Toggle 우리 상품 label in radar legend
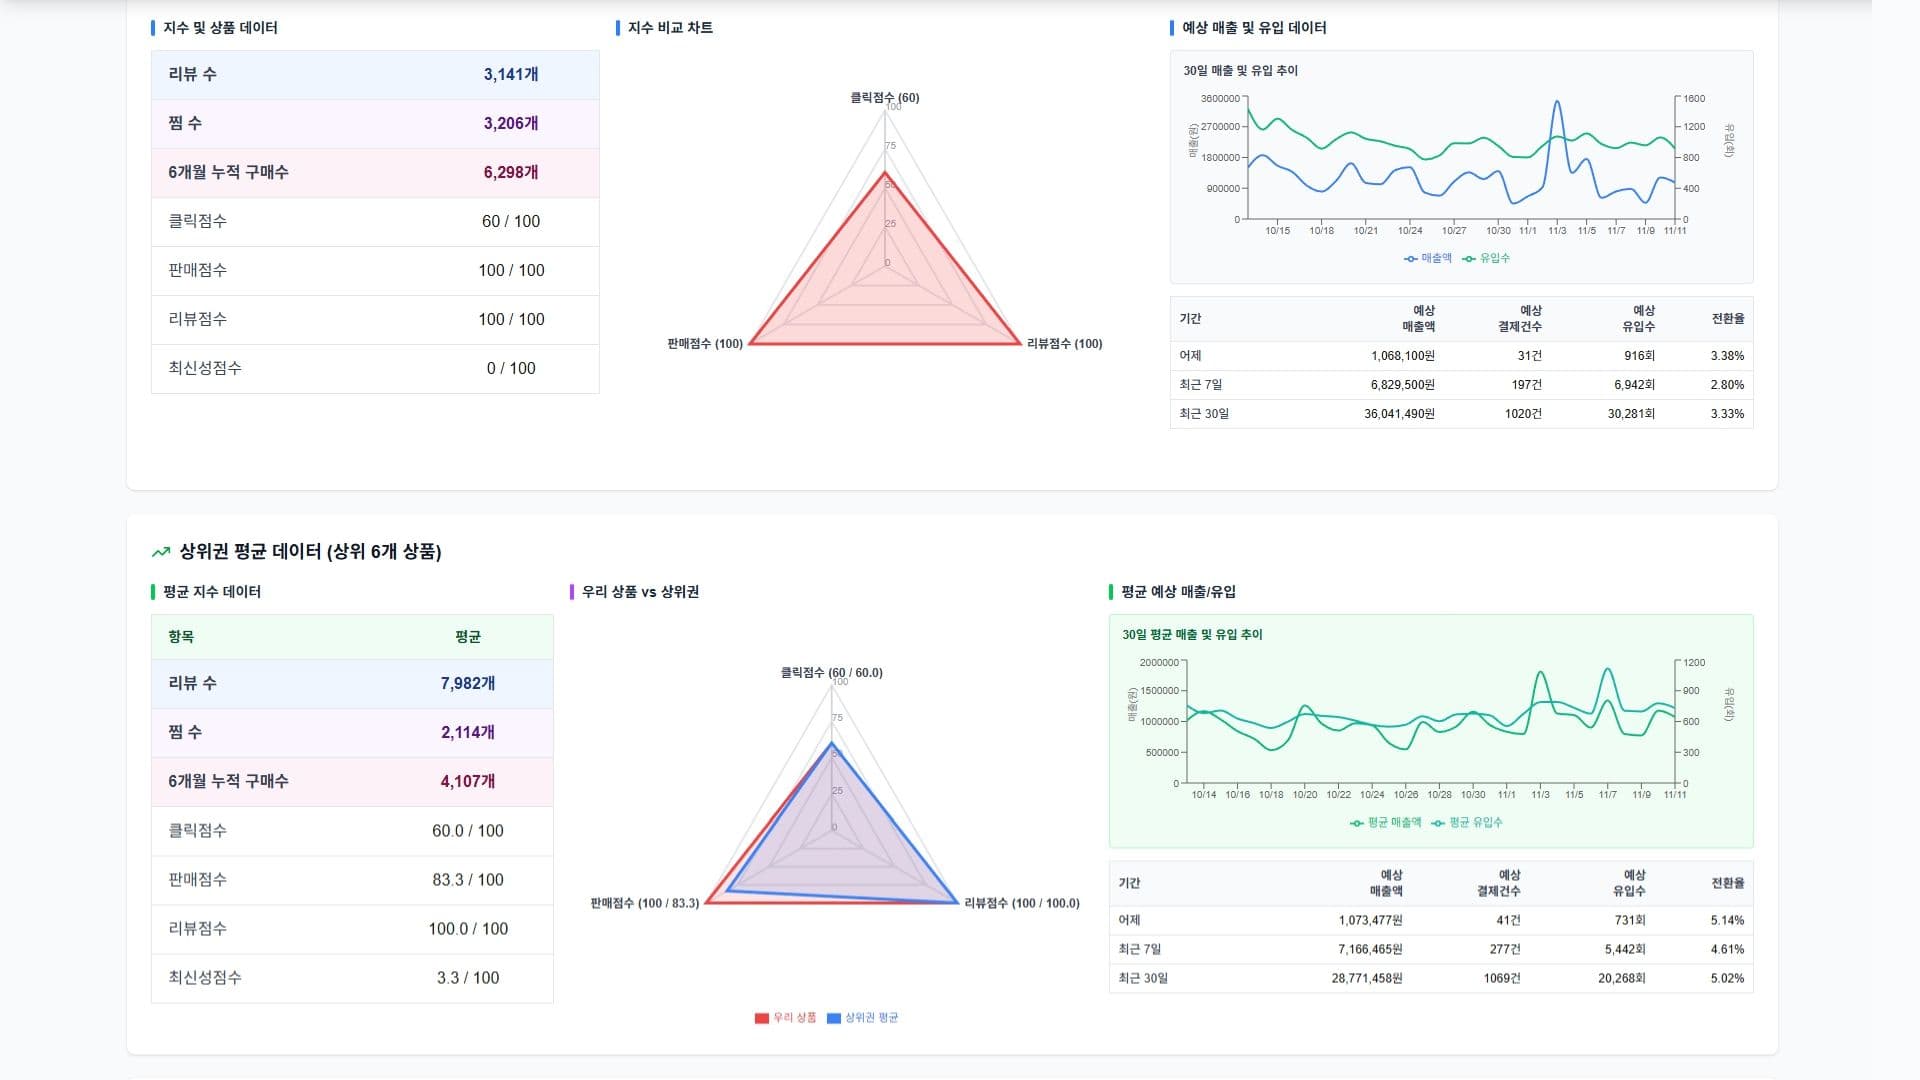 click(794, 1018)
